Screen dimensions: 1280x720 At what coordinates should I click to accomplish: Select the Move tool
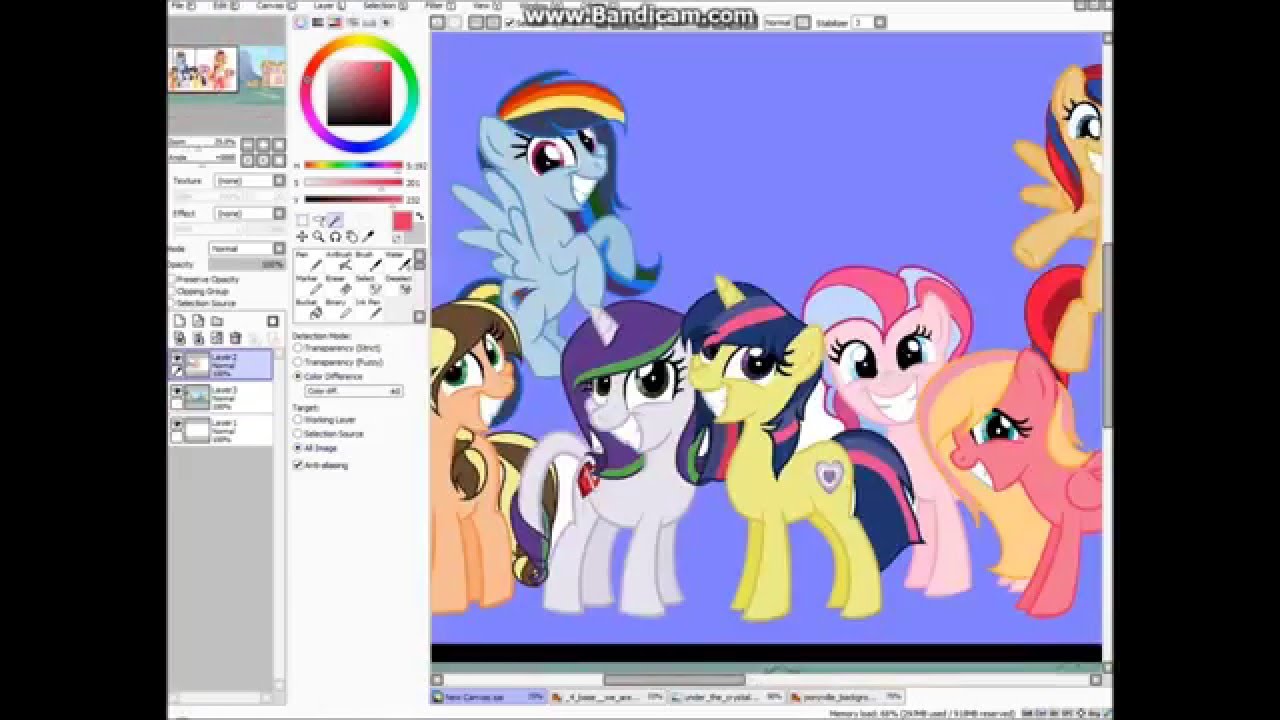click(302, 236)
